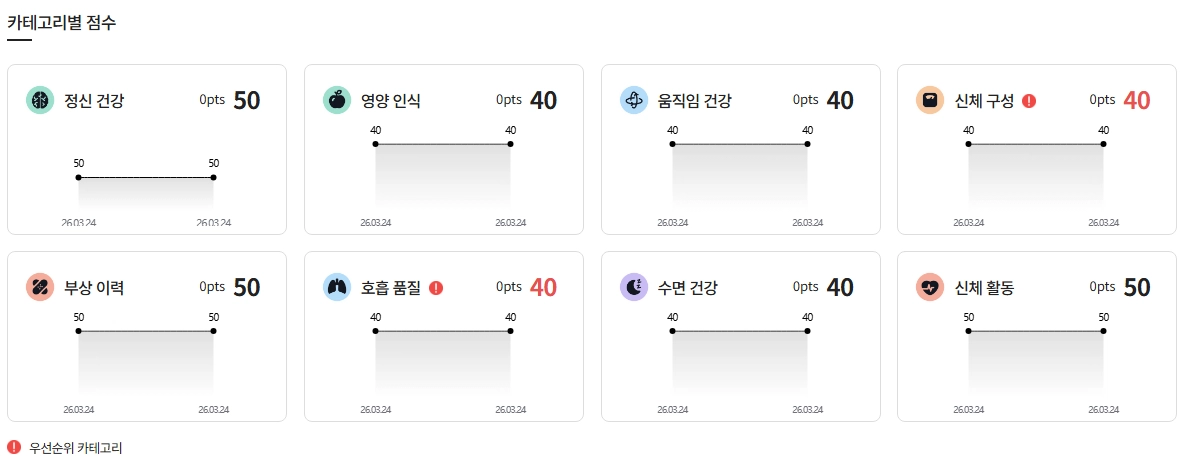Click the 영양 인식 apple icon
1197x474 pixels.
(x=337, y=100)
